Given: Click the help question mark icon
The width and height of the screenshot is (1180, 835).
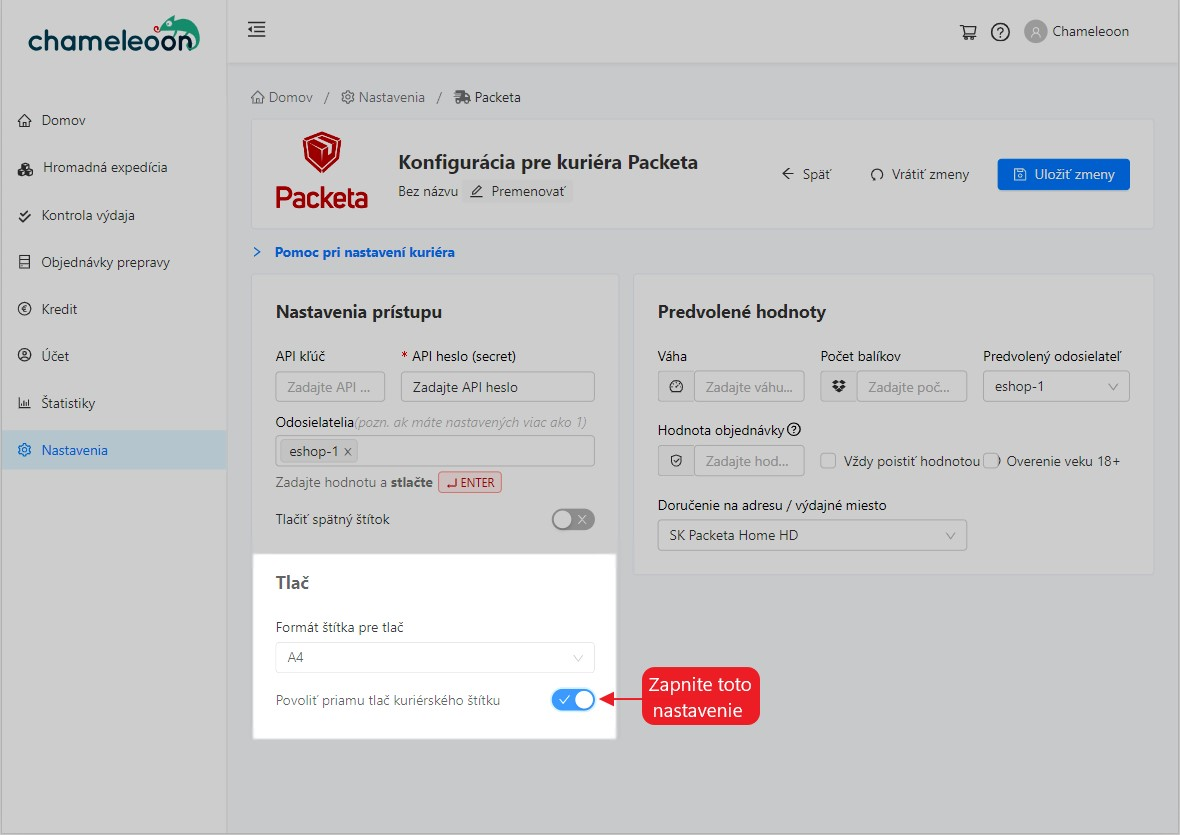Looking at the screenshot, I should point(1000,32).
